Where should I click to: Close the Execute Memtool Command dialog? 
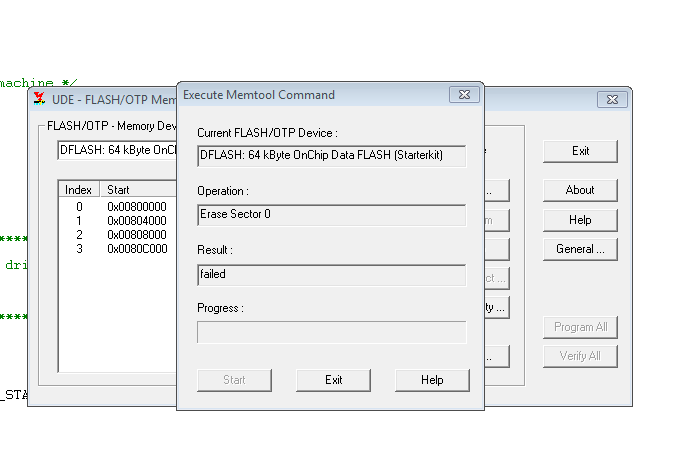coord(464,95)
